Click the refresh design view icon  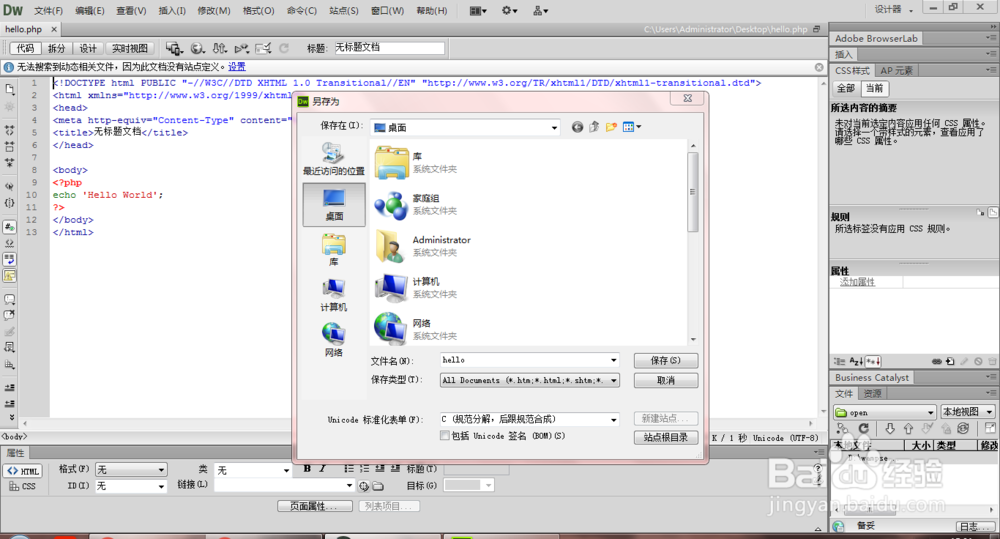point(284,48)
